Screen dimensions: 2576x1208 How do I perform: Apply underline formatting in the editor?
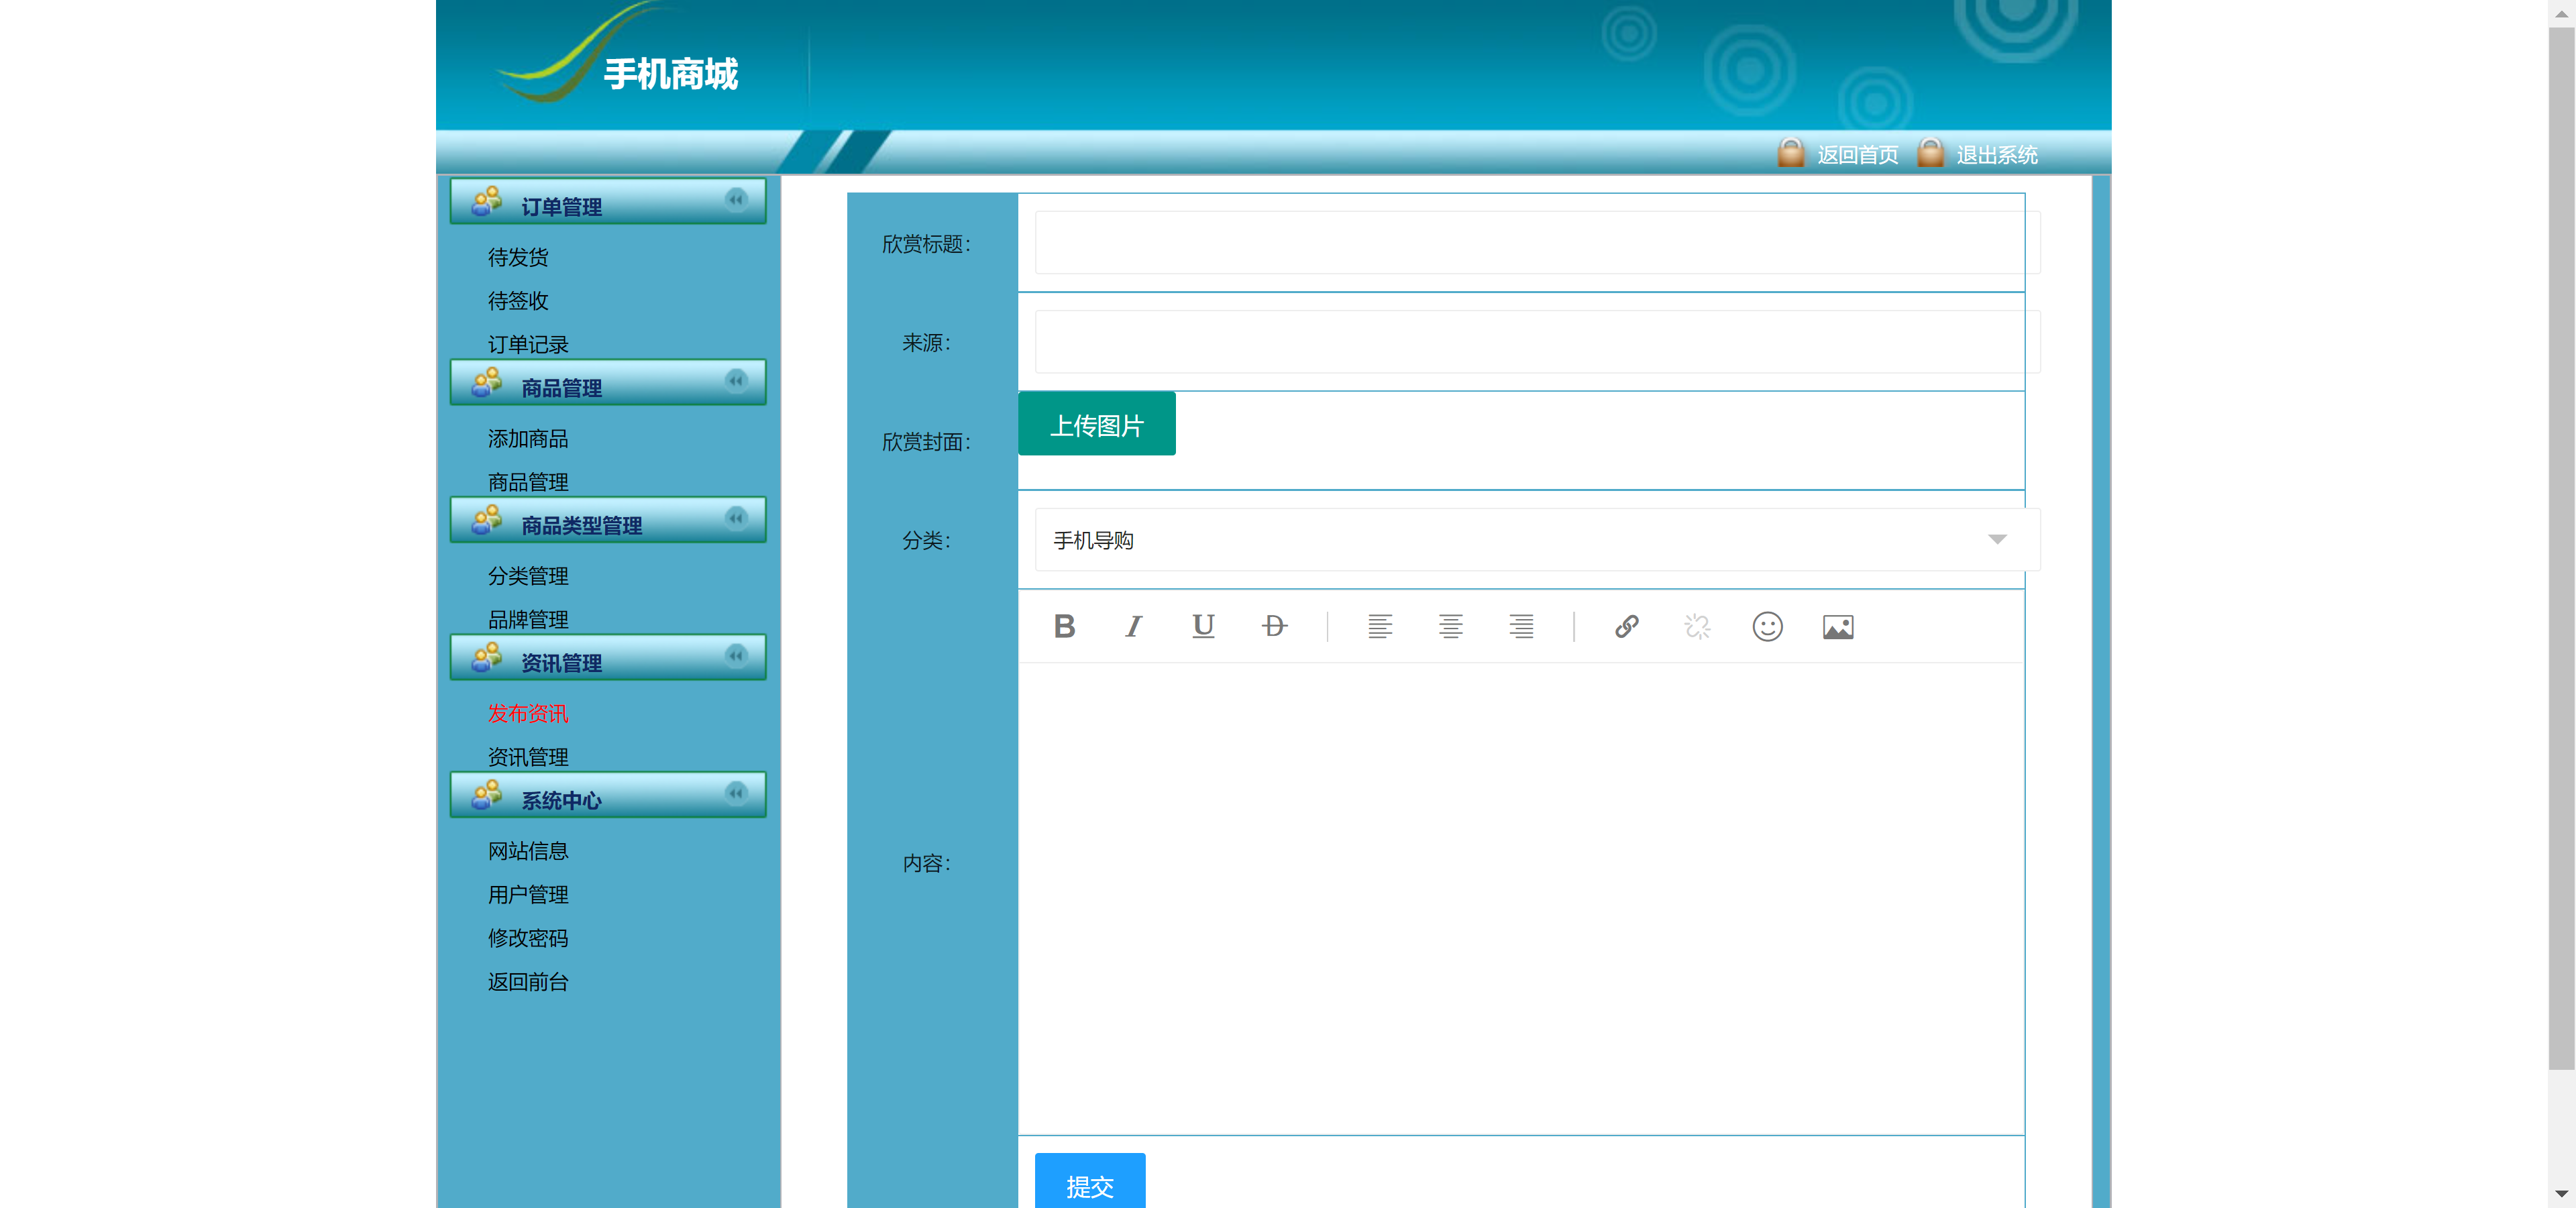1203,626
